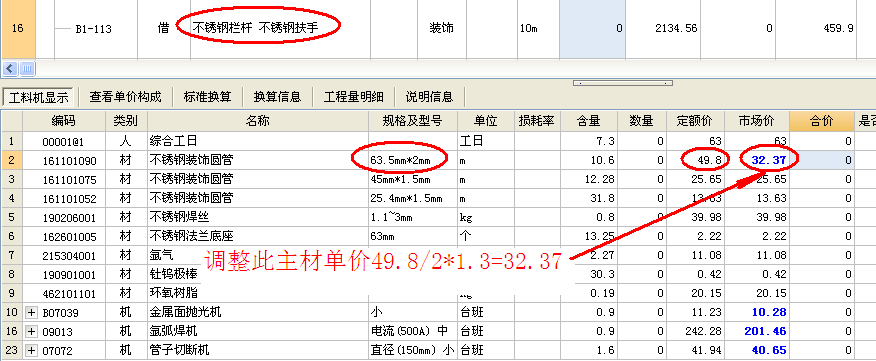The width and height of the screenshot is (876, 361).
Task: Click spec 直径(150mm) 小 cell
Action: click(412, 351)
